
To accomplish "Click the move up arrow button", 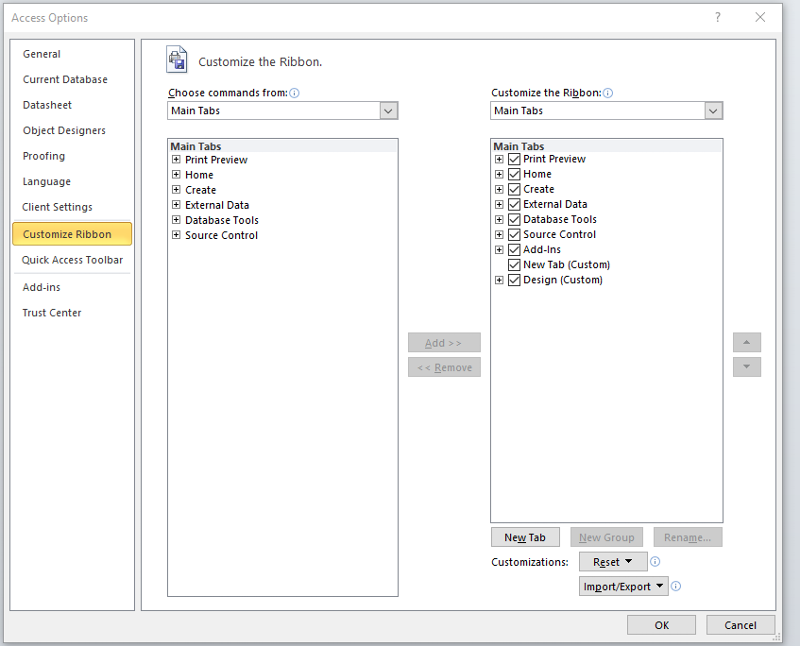I will point(747,341).
